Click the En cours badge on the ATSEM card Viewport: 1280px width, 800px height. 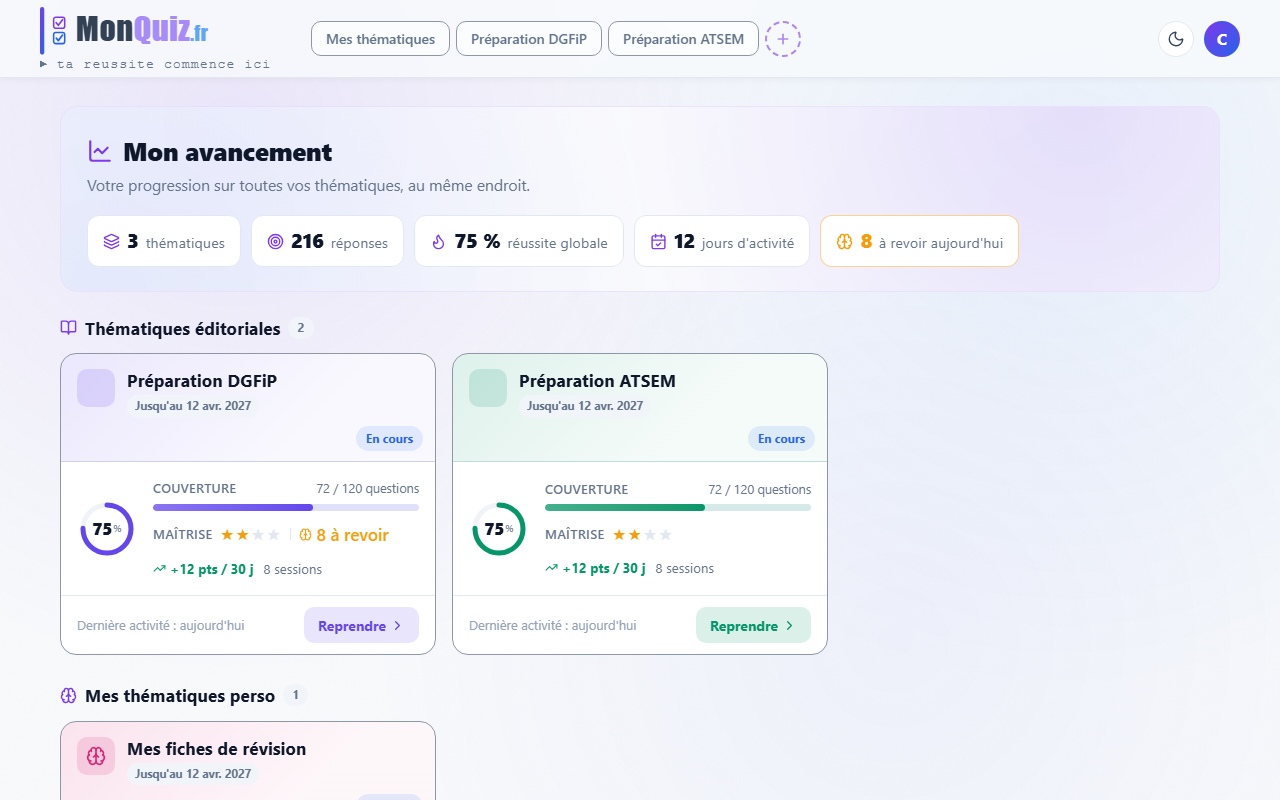(782, 439)
